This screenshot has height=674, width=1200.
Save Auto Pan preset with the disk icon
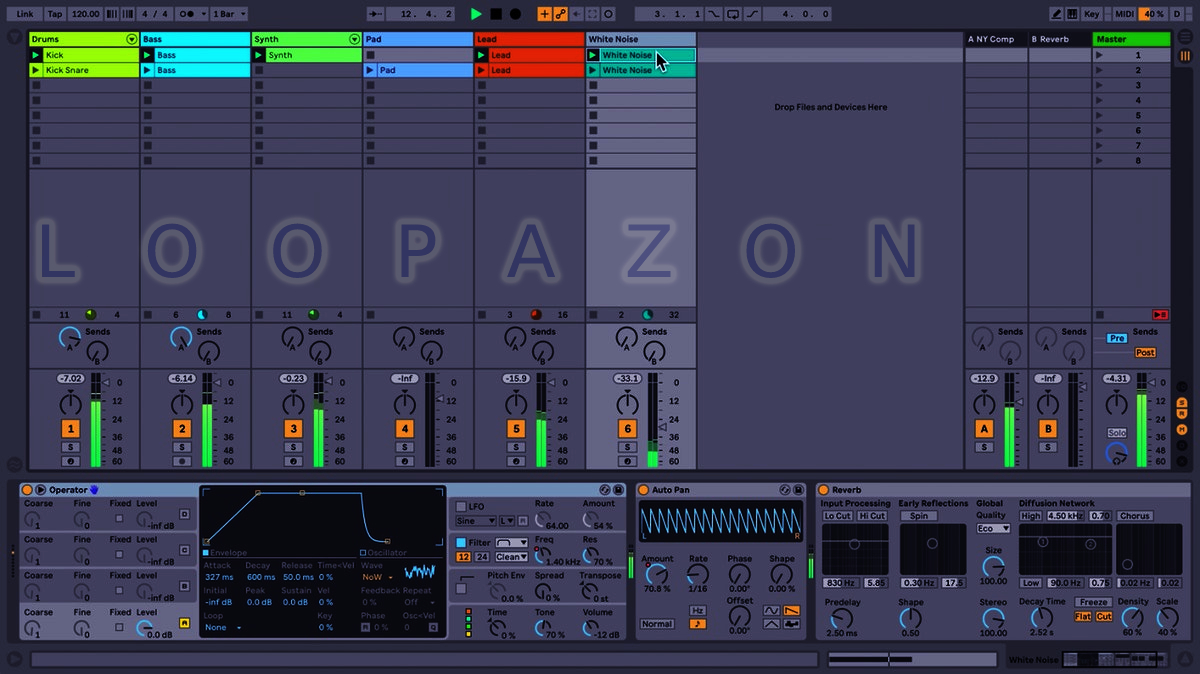click(799, 490)
